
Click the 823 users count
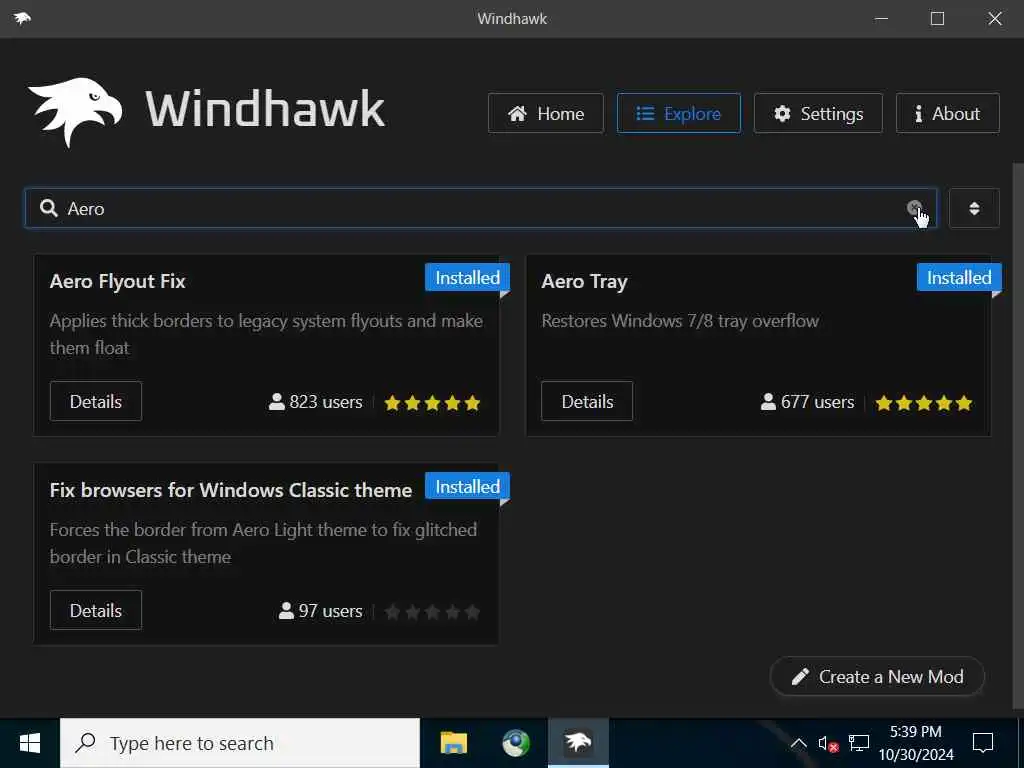[315, 402]
